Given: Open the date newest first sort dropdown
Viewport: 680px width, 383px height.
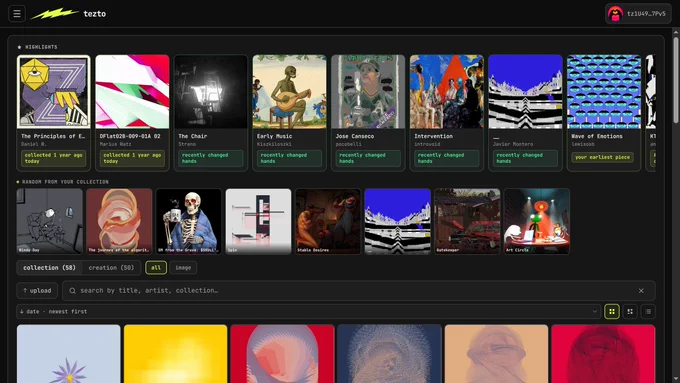Looking at the screenshot, I should (308, 311).
